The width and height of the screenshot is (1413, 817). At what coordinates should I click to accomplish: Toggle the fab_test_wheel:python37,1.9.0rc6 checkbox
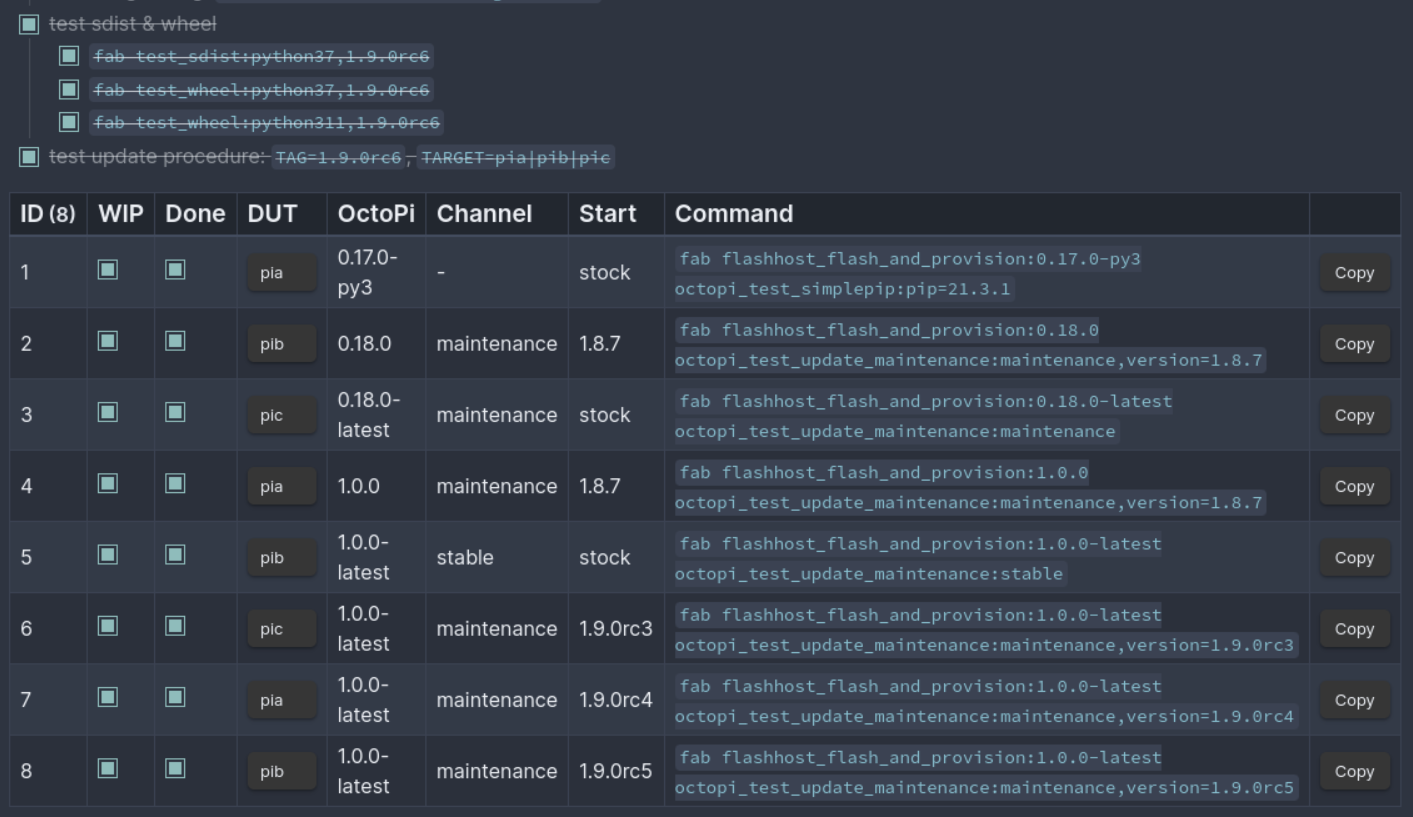tap(69, 91)
